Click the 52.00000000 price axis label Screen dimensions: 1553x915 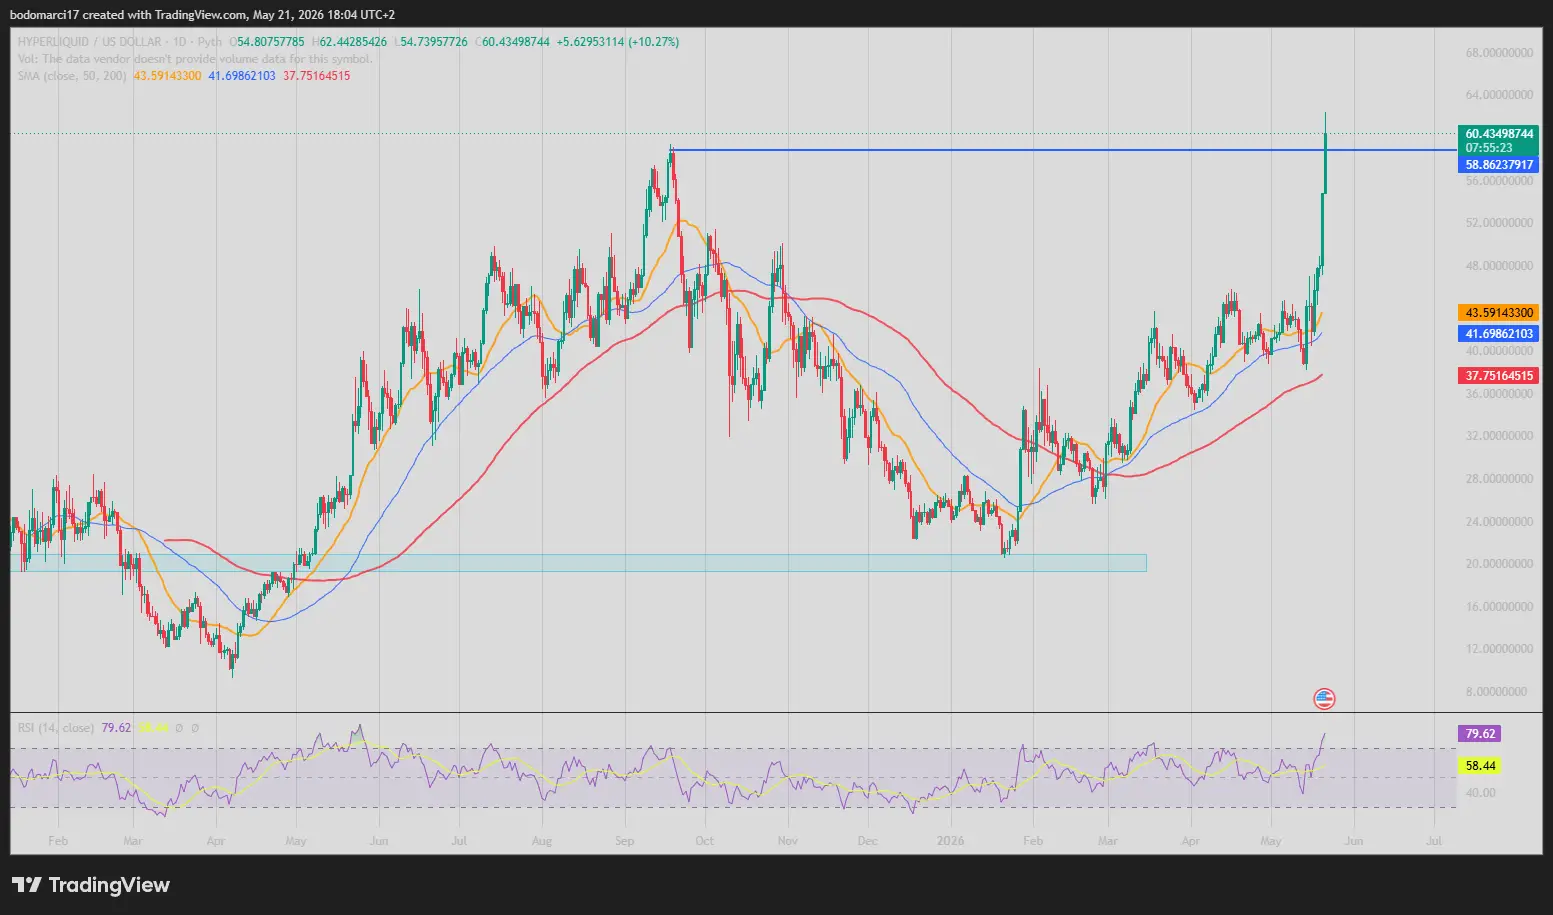(1499, 223)
